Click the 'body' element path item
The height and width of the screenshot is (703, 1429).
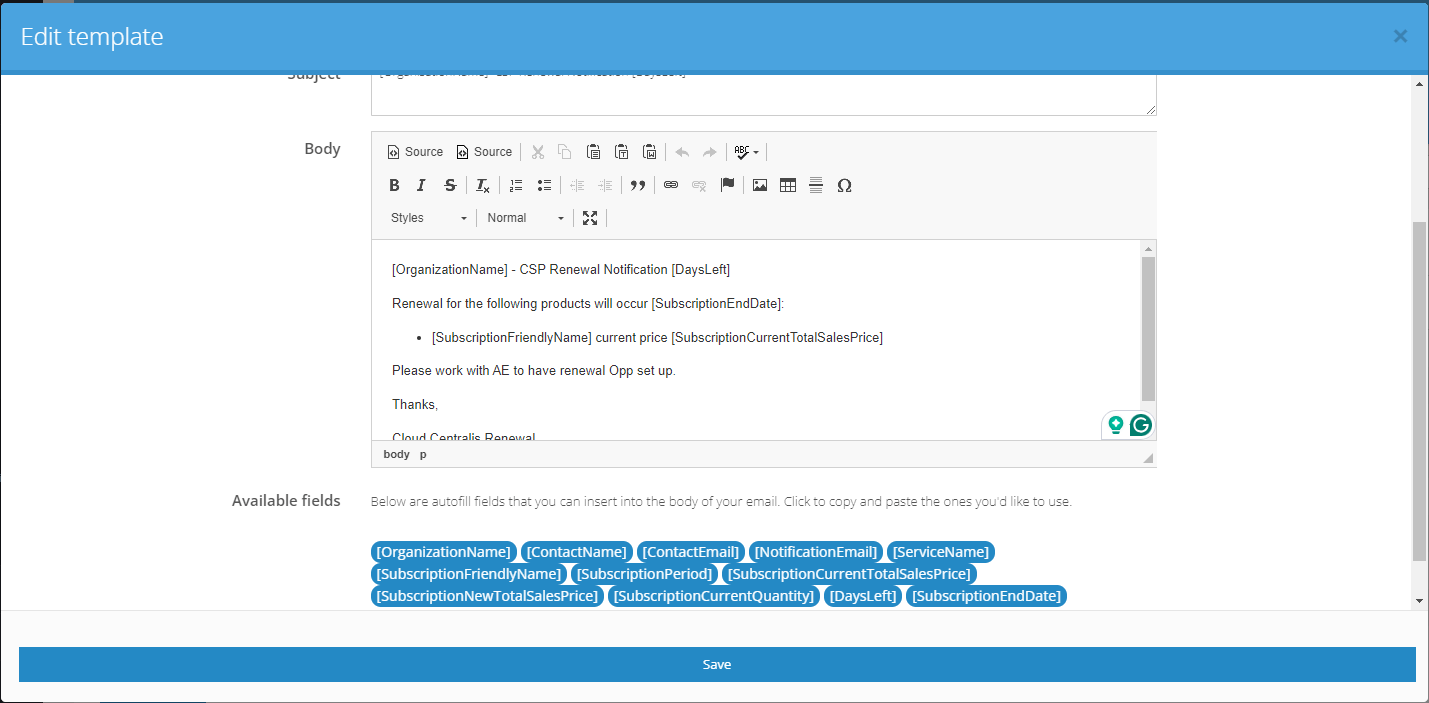point(397,454)
